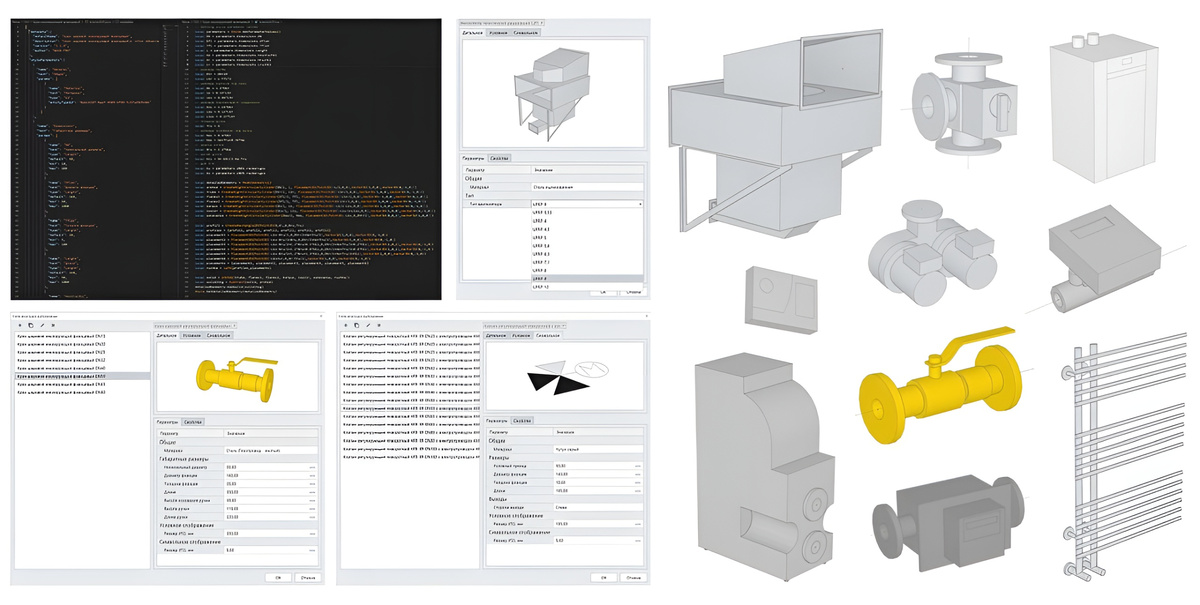Screen dimensions: 1200x605
Task: Click the Материал value field in the top ventilation unit dialog
Action: (587, 186)
